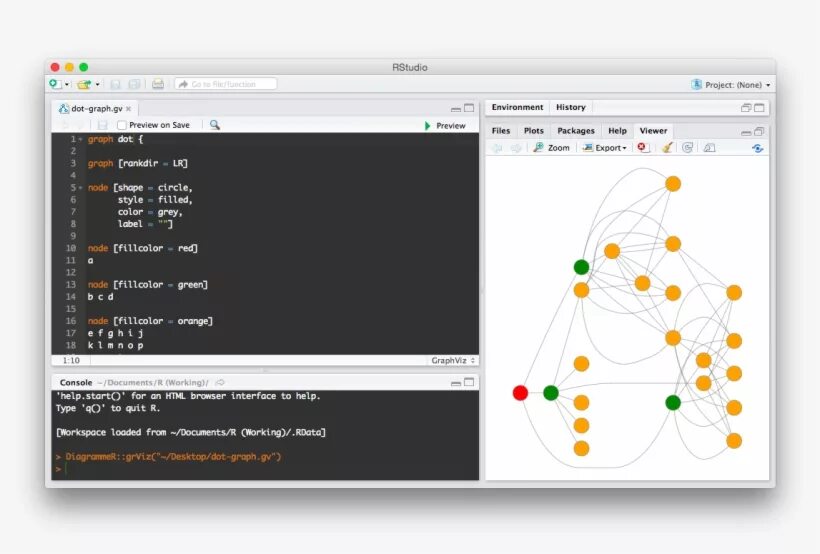Viewport: 820px width, 554px height.
Task: Click the Open File folder icon
Action: click(x=84, y=84)
